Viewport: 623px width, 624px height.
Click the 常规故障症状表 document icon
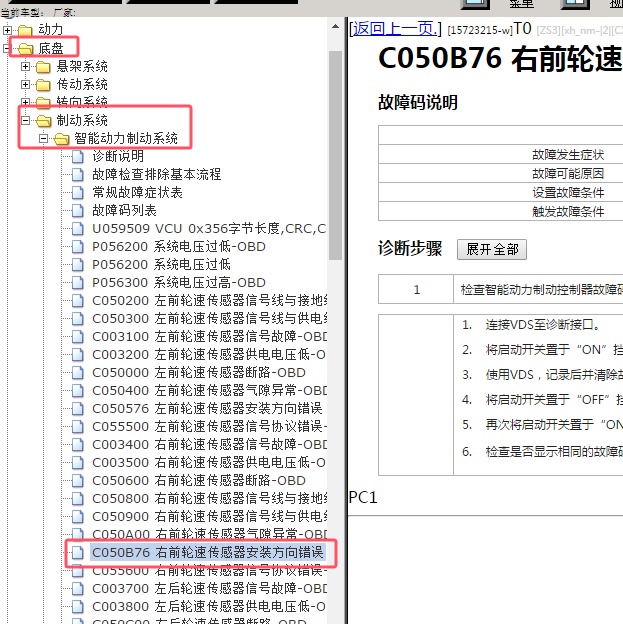tap(78, 193)
